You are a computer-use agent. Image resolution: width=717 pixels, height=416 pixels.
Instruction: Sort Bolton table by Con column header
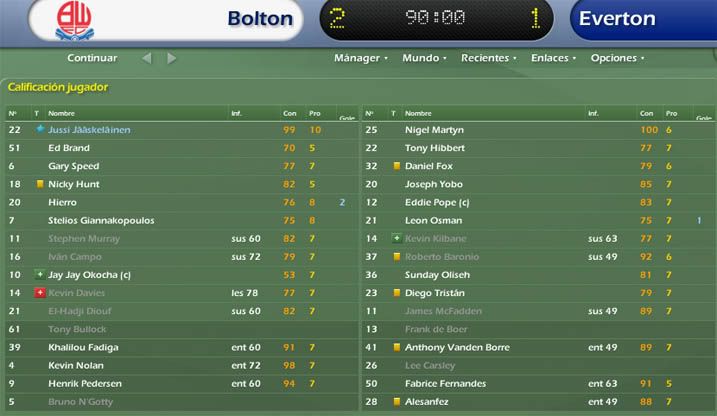(x=289, y=113)
